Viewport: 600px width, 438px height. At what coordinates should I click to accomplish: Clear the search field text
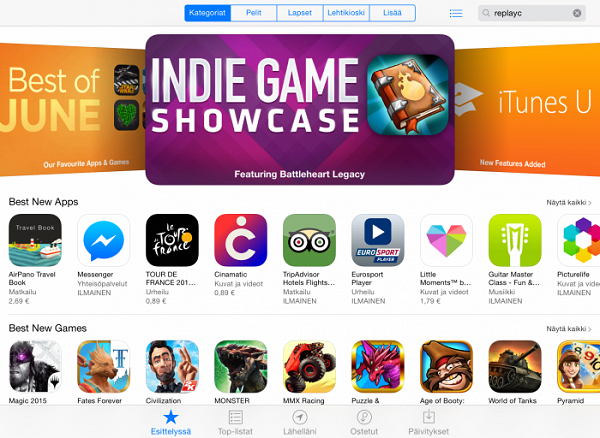point(577,13)
